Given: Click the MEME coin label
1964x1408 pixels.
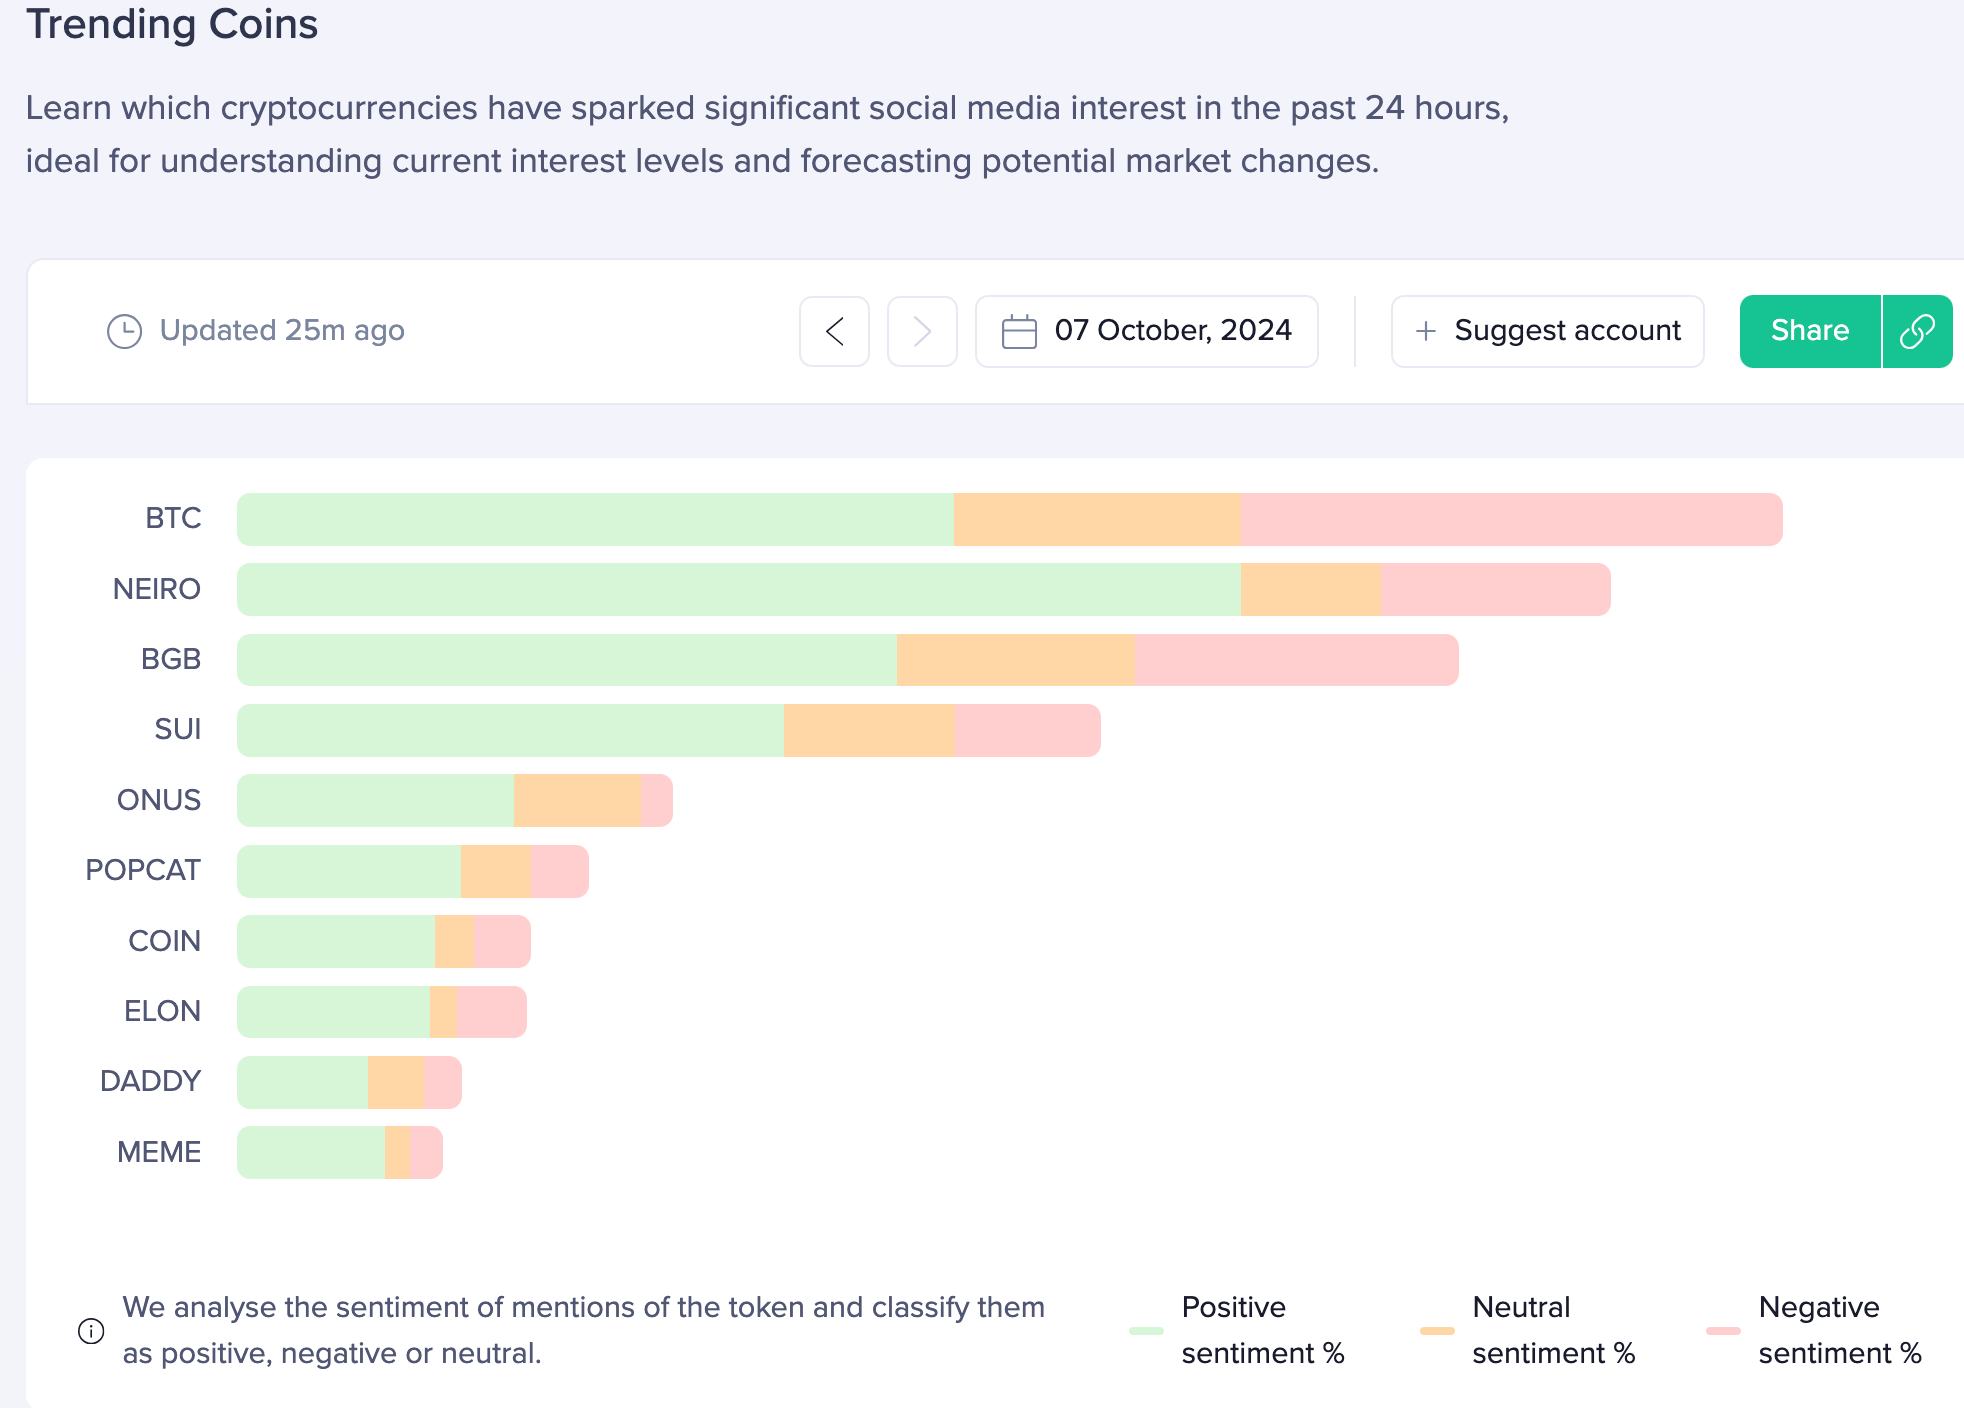Looking at the screenshot, I should click(x=159, y=1152).
